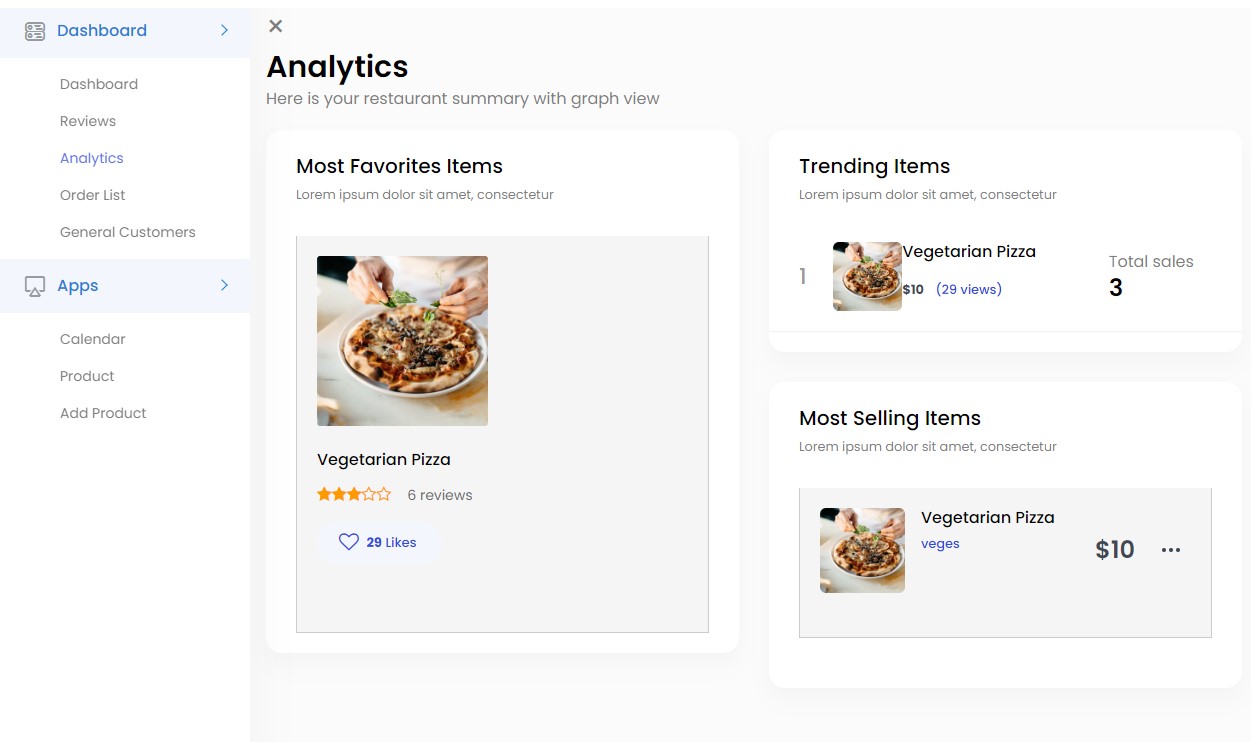Collapse the Dashboard menu using its chevron
Image resolution: width=1251 pixels, height=742 pixels.
tap(224, 30)
